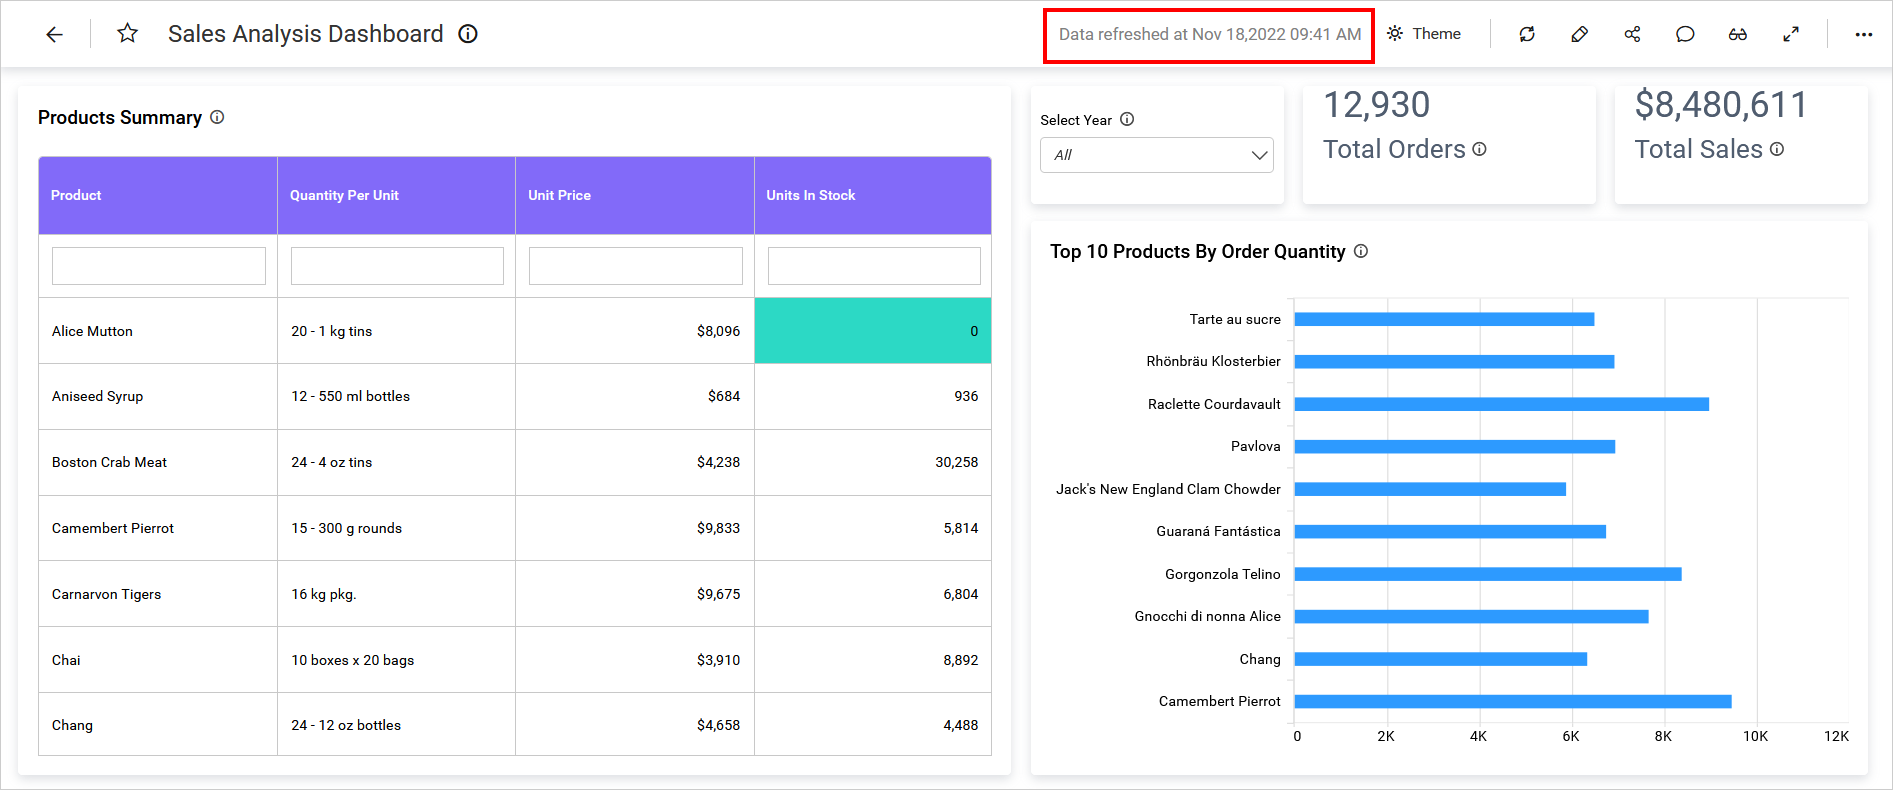Click the Quantity Per Unit column header
Image resolution: width=1893 pixels, height=790 pixels.
tap(344, 195)
